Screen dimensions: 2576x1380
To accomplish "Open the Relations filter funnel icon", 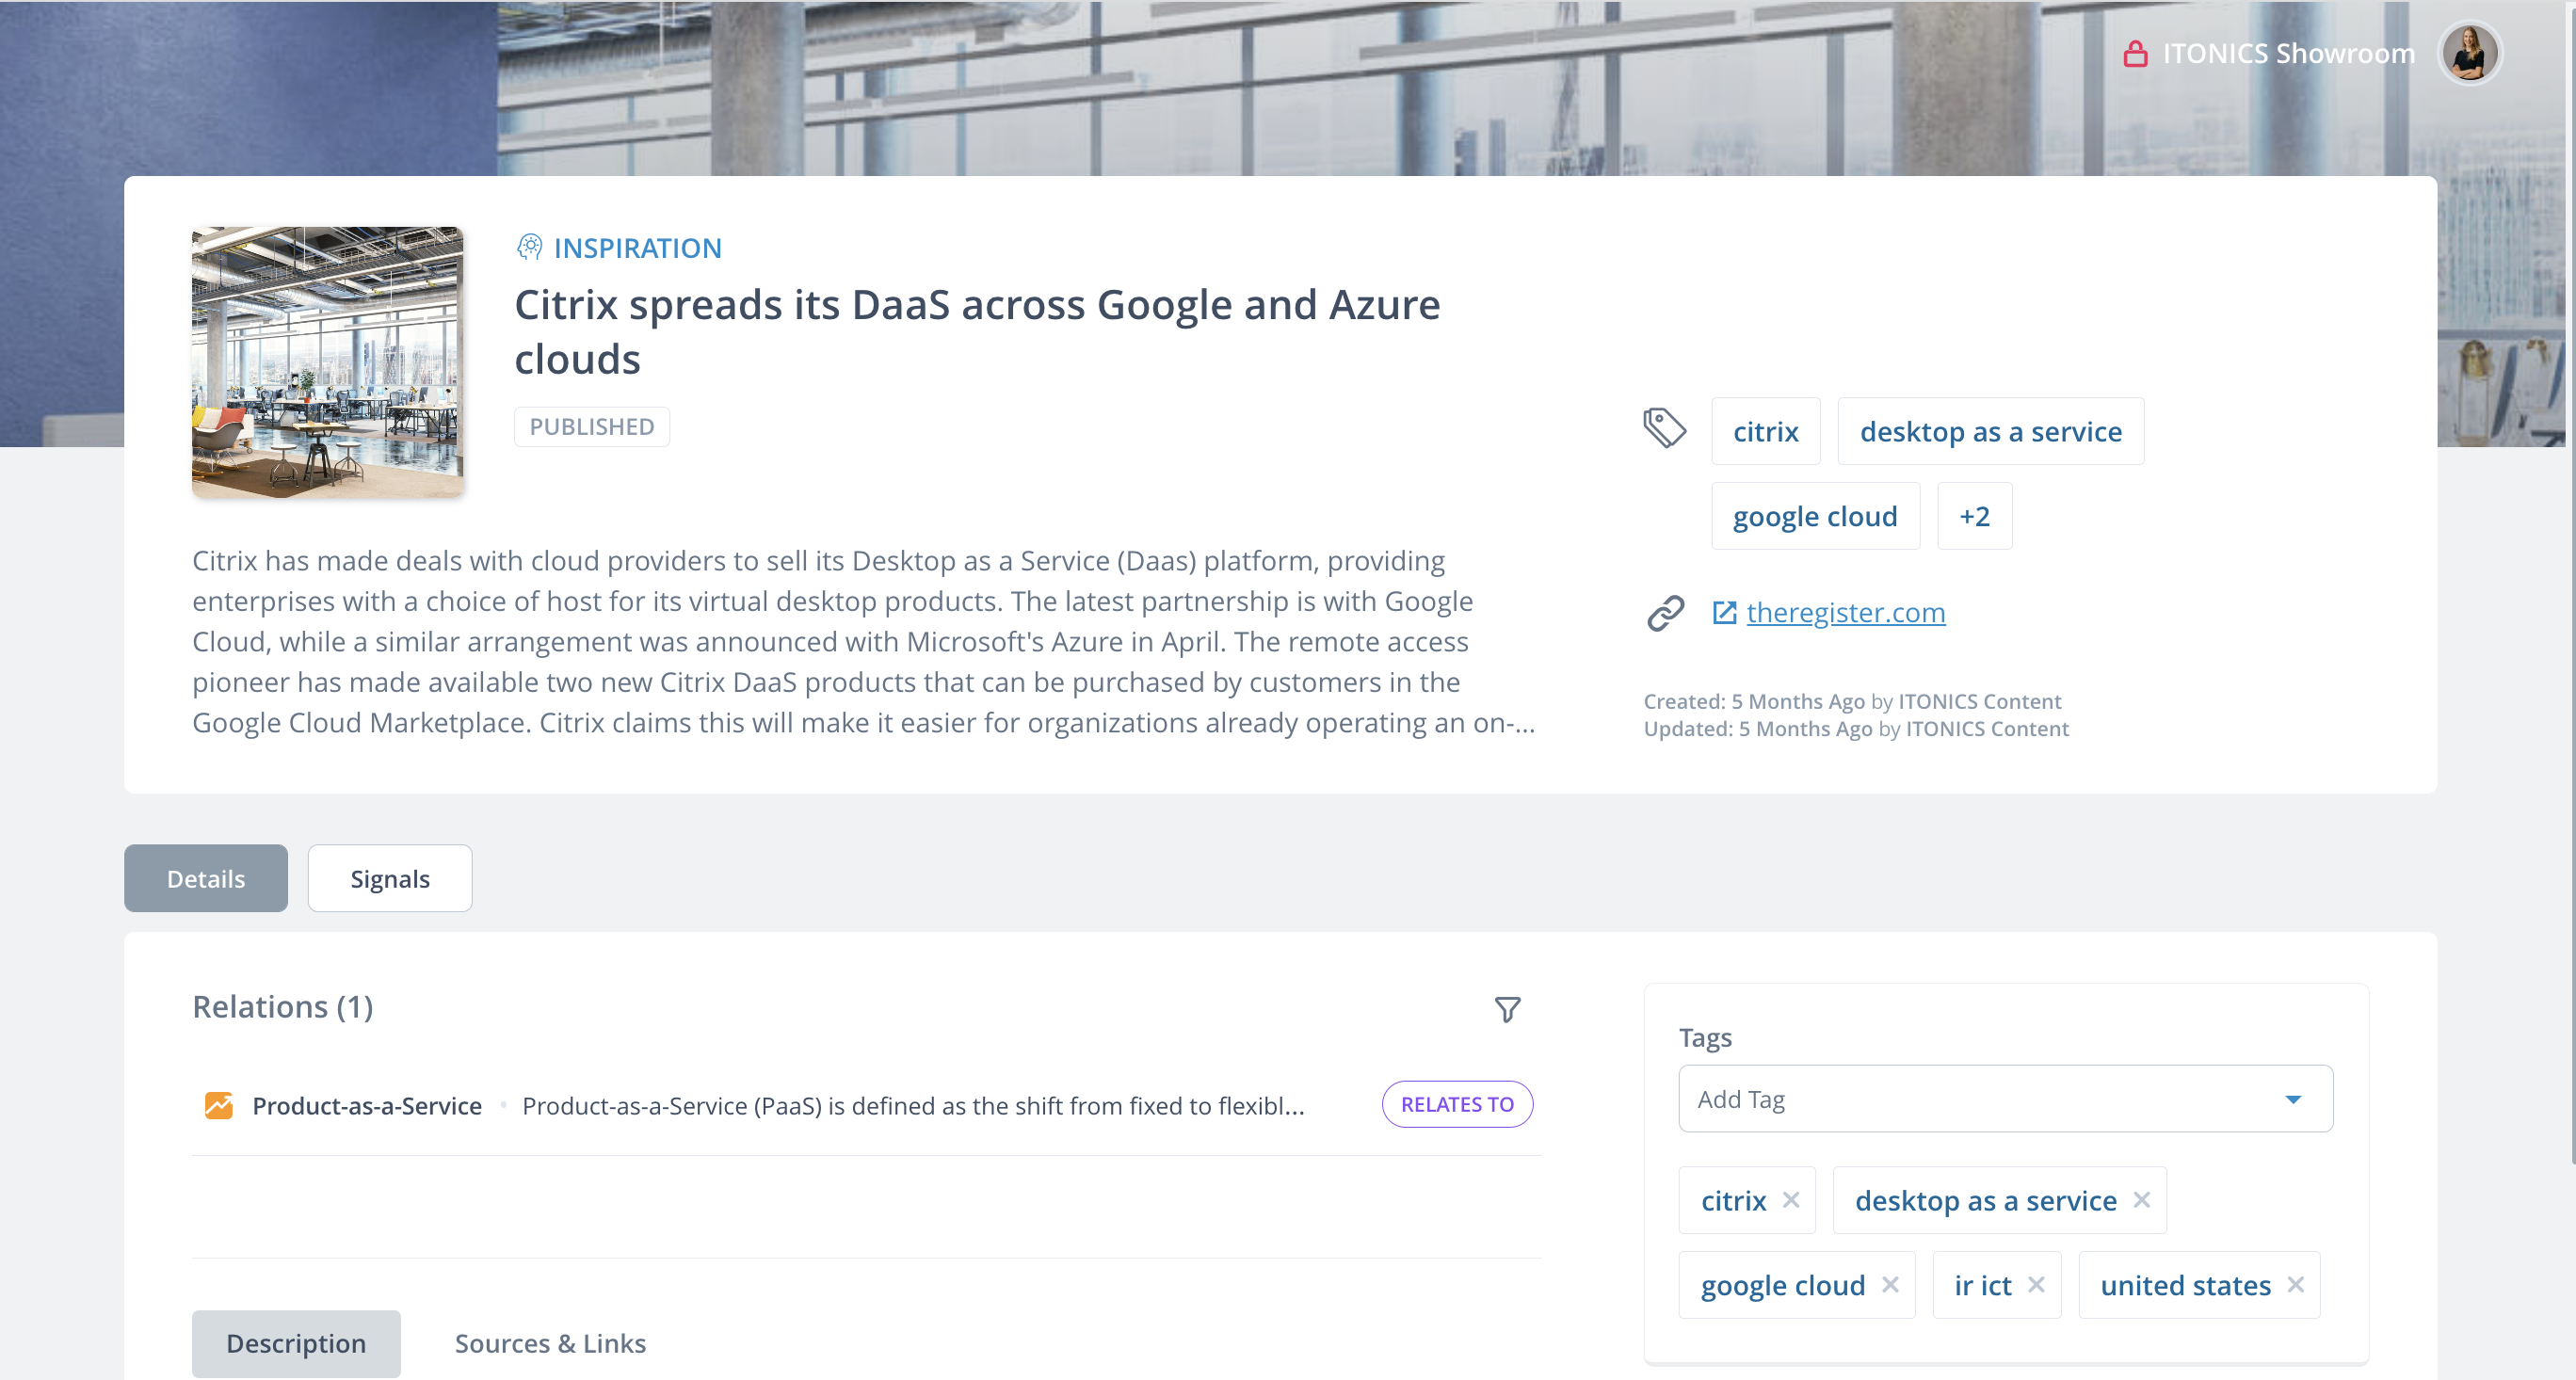I will coord(1507,1009).
